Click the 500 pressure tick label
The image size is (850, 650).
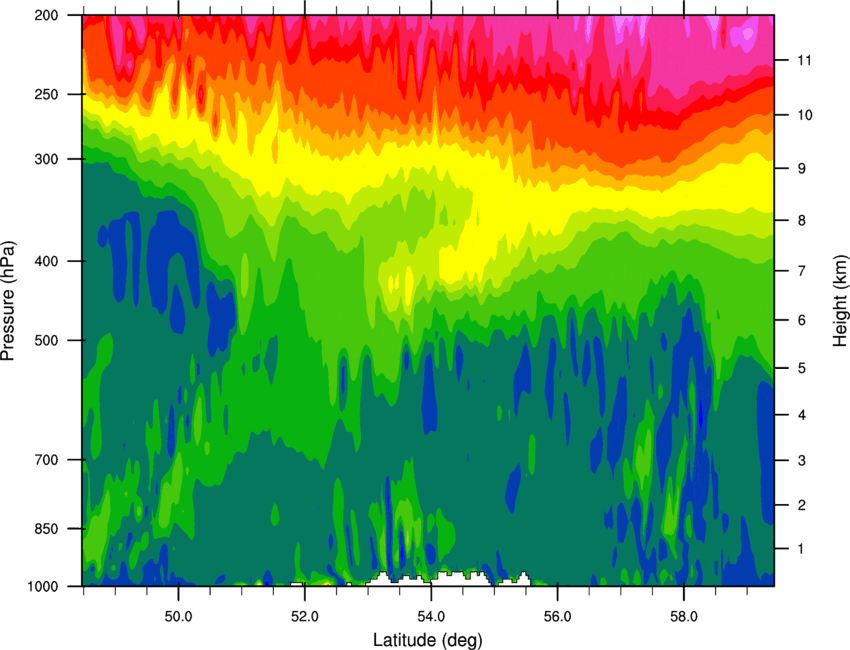(46, 340)
